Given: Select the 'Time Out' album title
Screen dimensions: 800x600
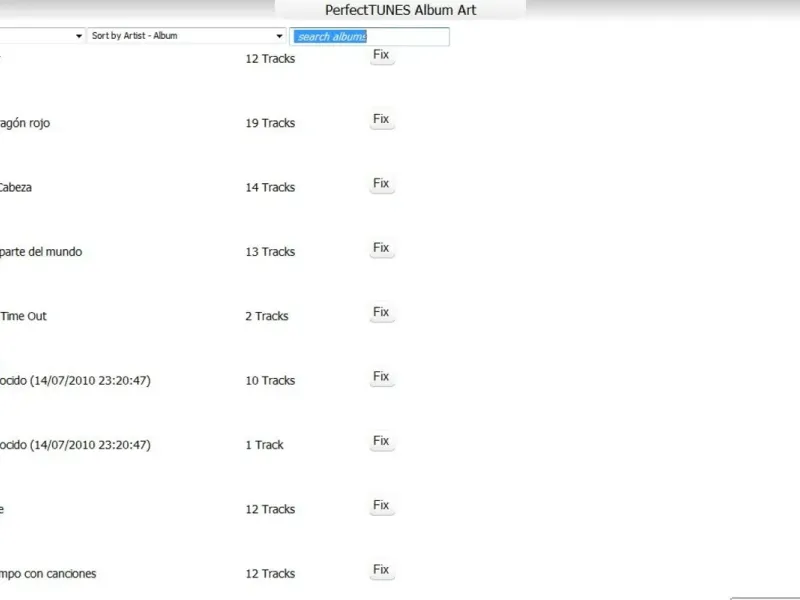Looking at the screenshot, I should [x=23, y=316].
